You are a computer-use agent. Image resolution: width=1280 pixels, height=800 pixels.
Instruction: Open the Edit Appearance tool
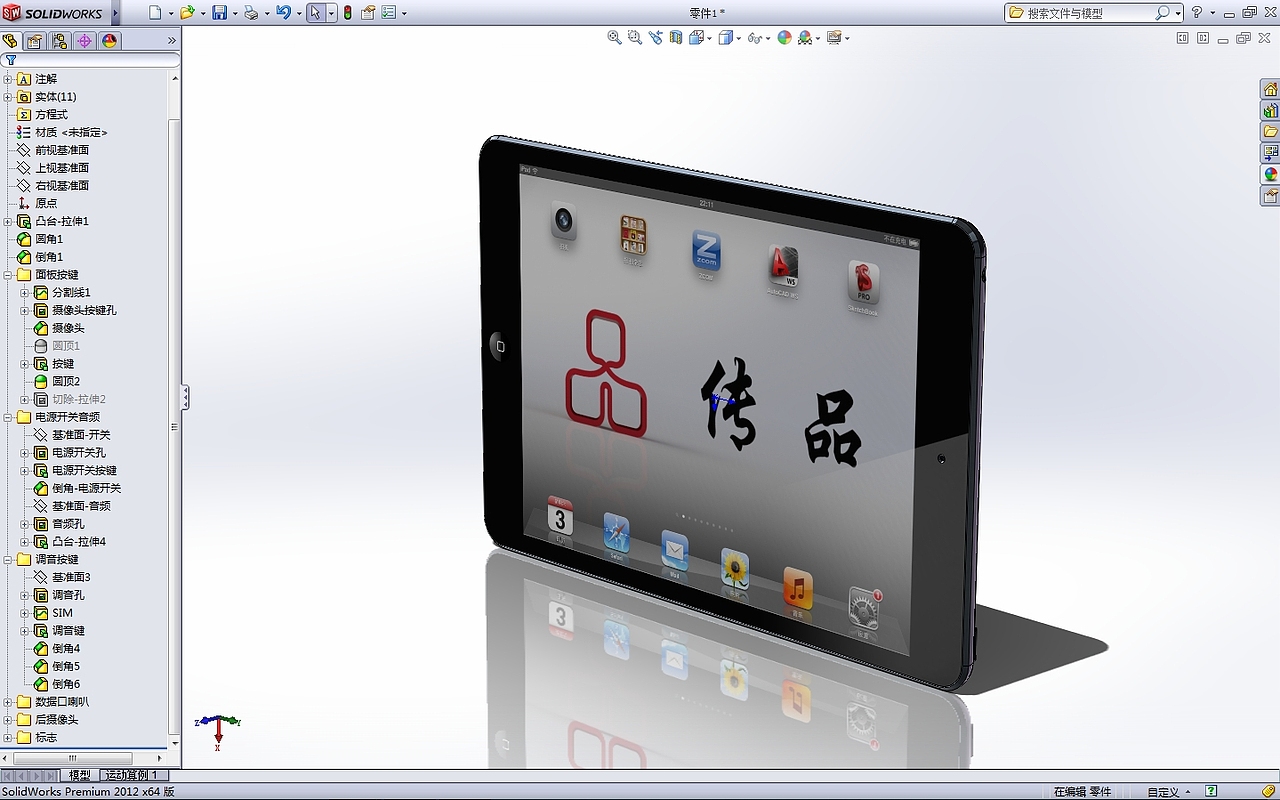pos(834,37)
